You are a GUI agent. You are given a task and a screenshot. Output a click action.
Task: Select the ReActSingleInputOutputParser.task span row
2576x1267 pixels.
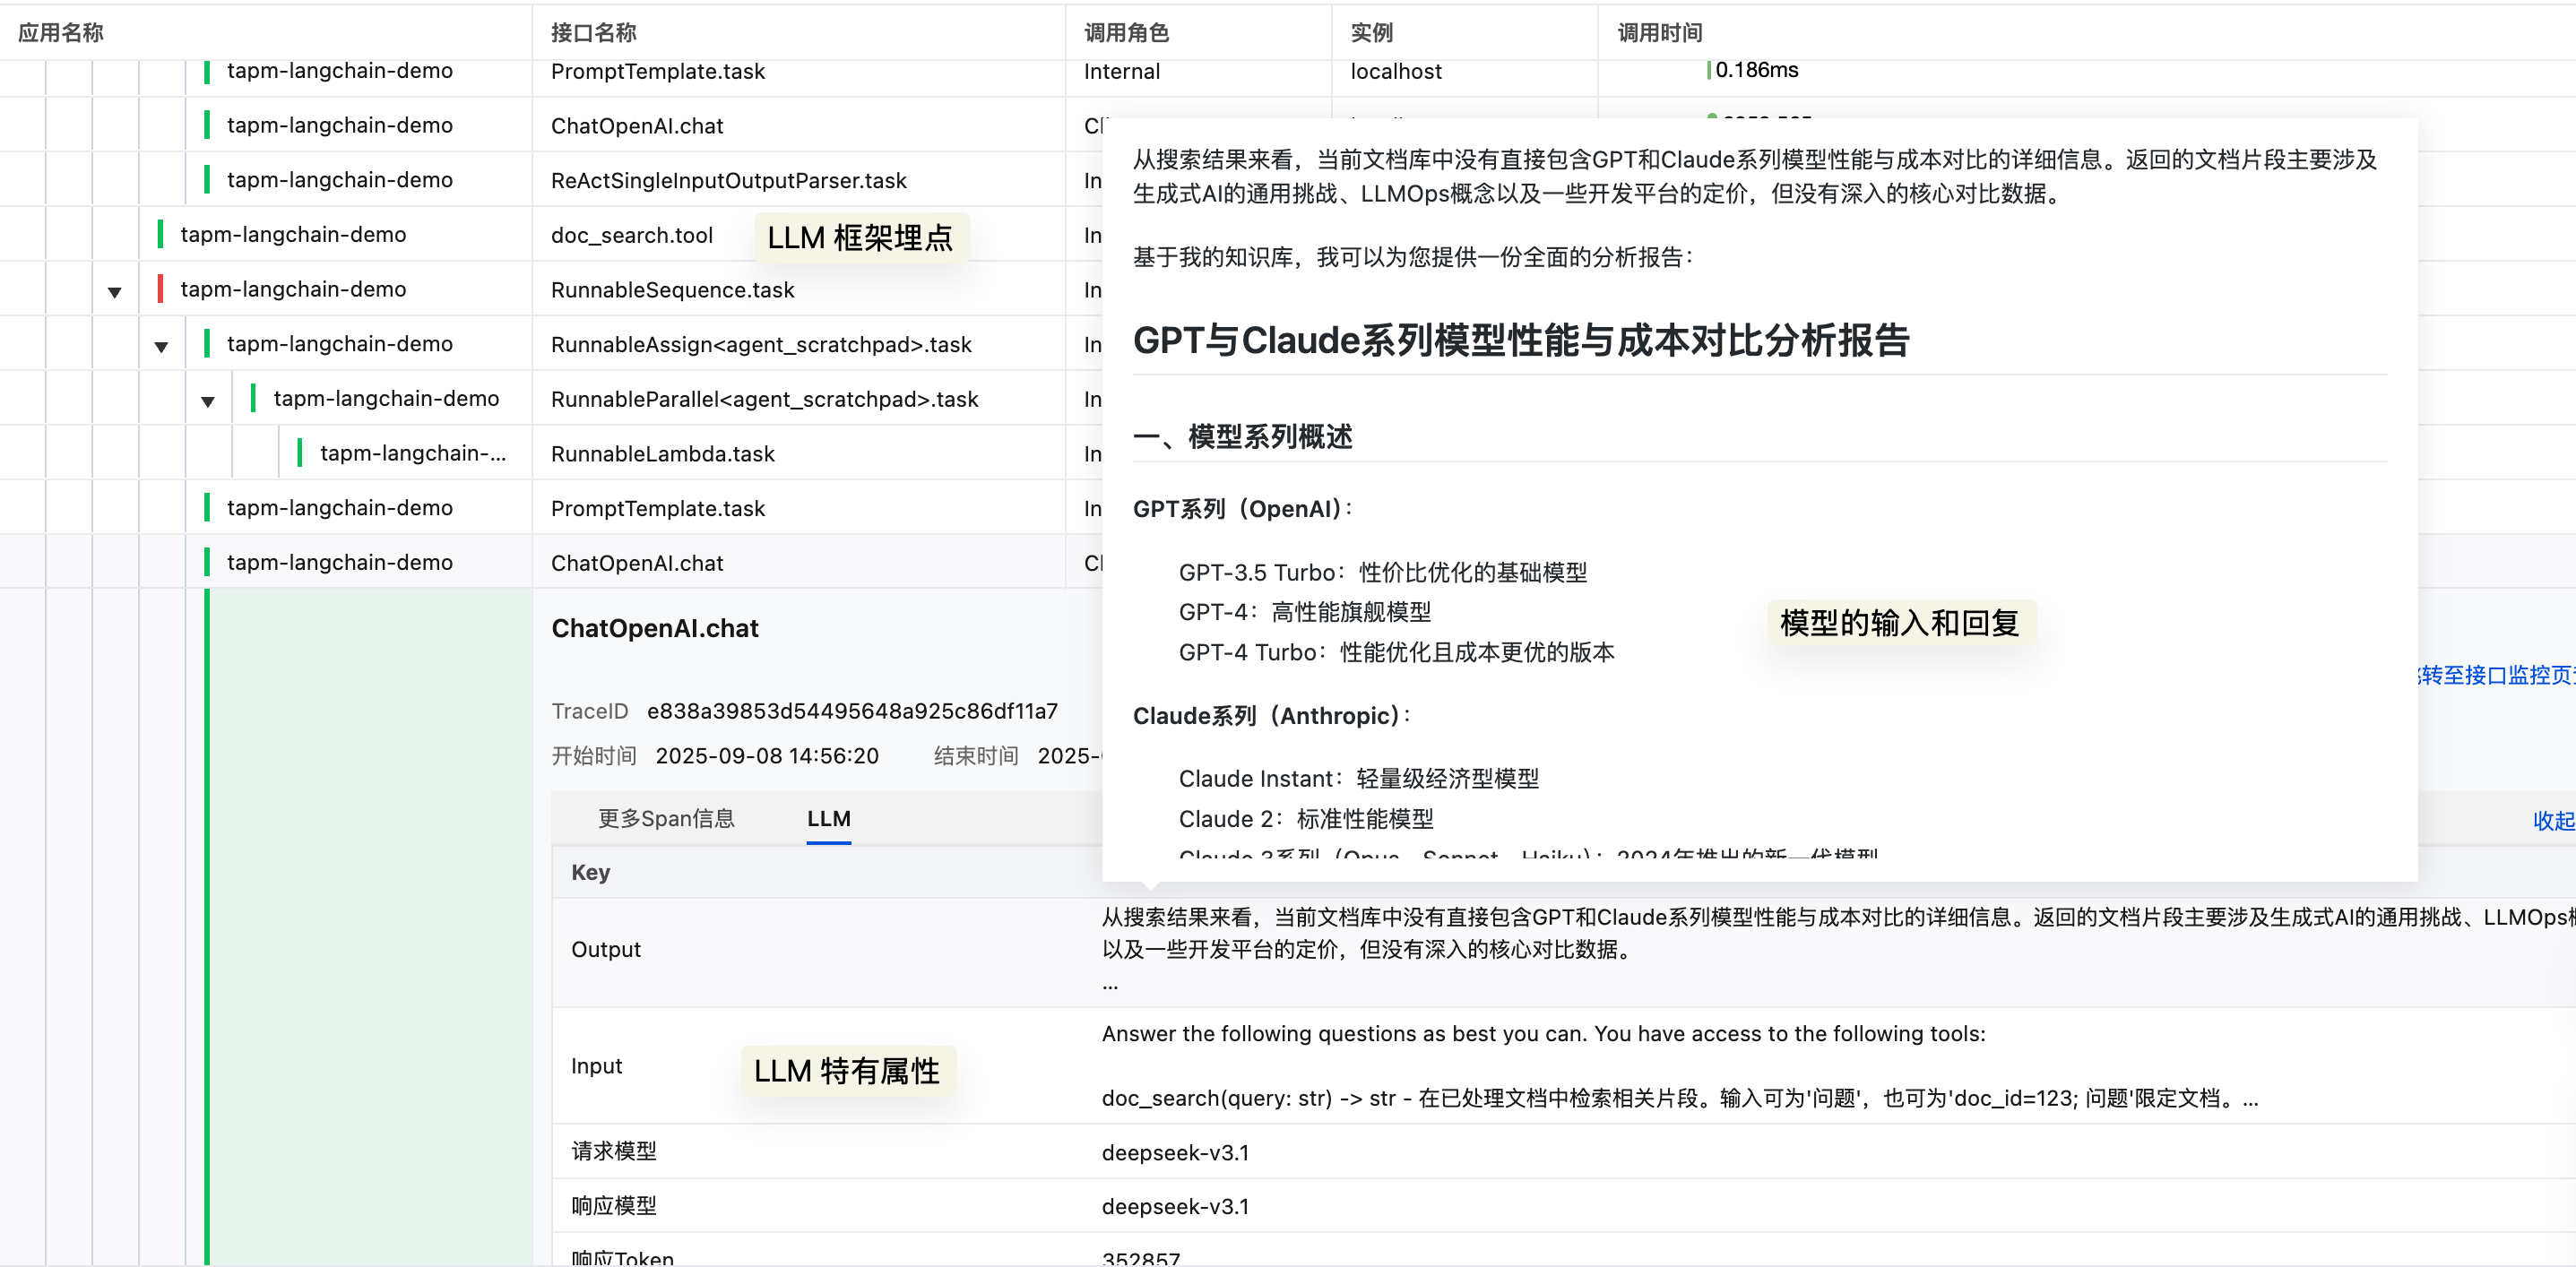point(727,180)
